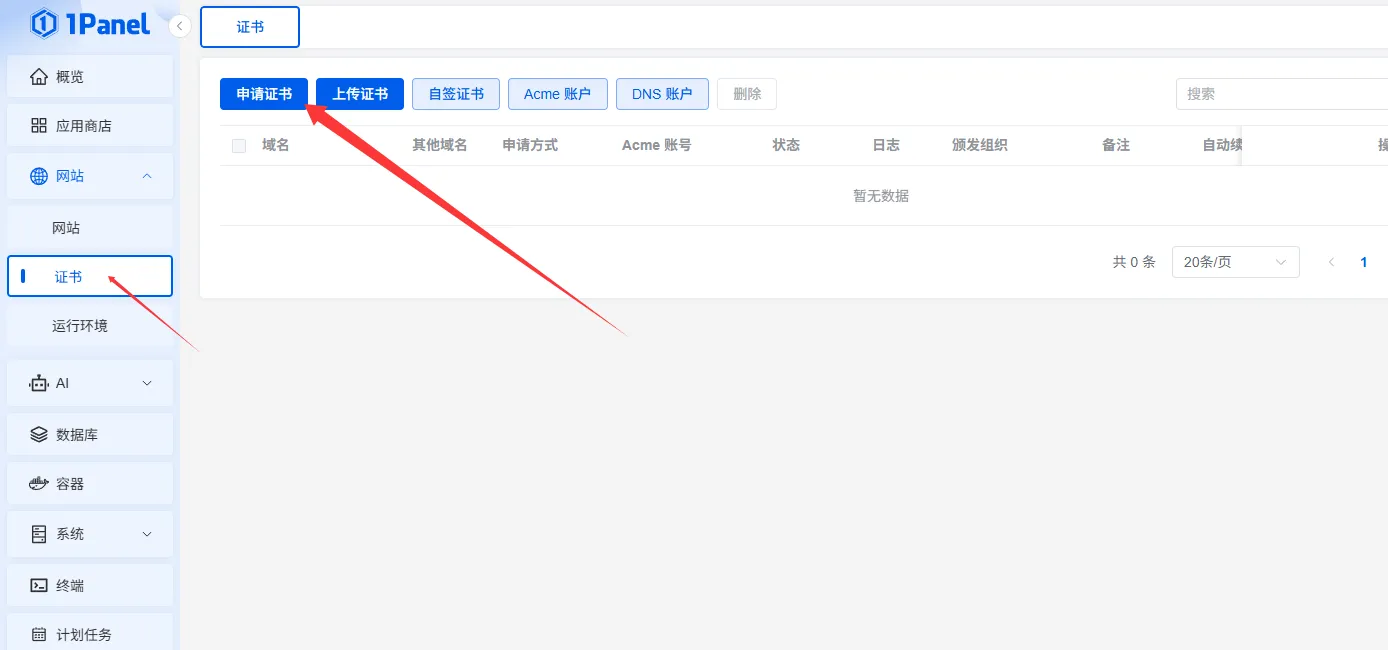Click the 上传证书 button
The width and height of the screenshot is (1388, 650).
(360, 94)
